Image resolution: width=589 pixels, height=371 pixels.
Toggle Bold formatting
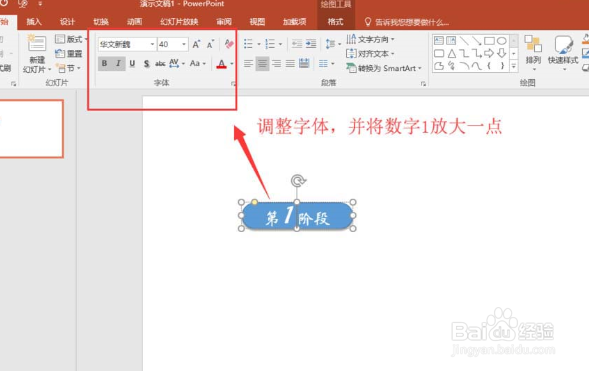pyautogui.click(x=104, y=63)
